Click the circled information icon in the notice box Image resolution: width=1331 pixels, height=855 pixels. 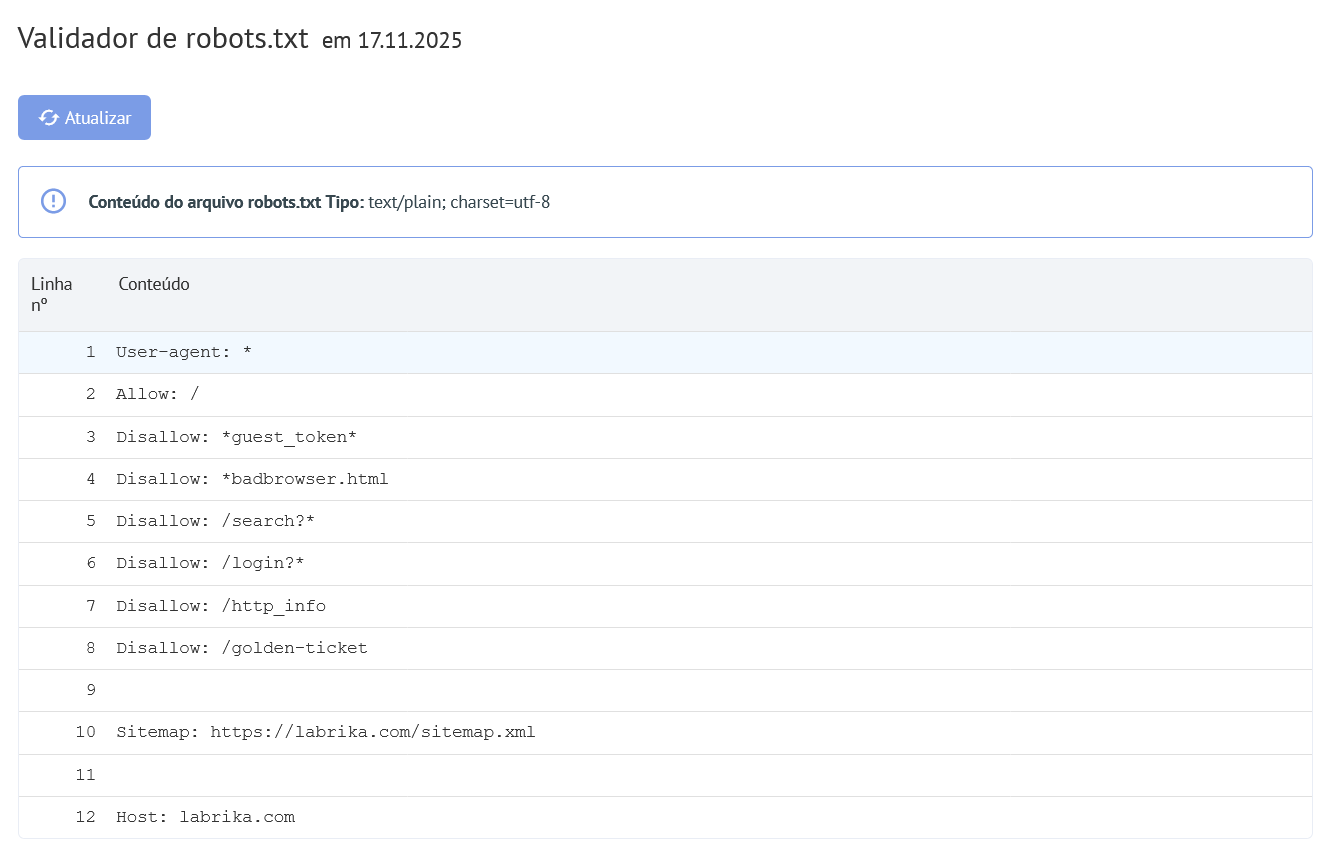click(52, 201)
